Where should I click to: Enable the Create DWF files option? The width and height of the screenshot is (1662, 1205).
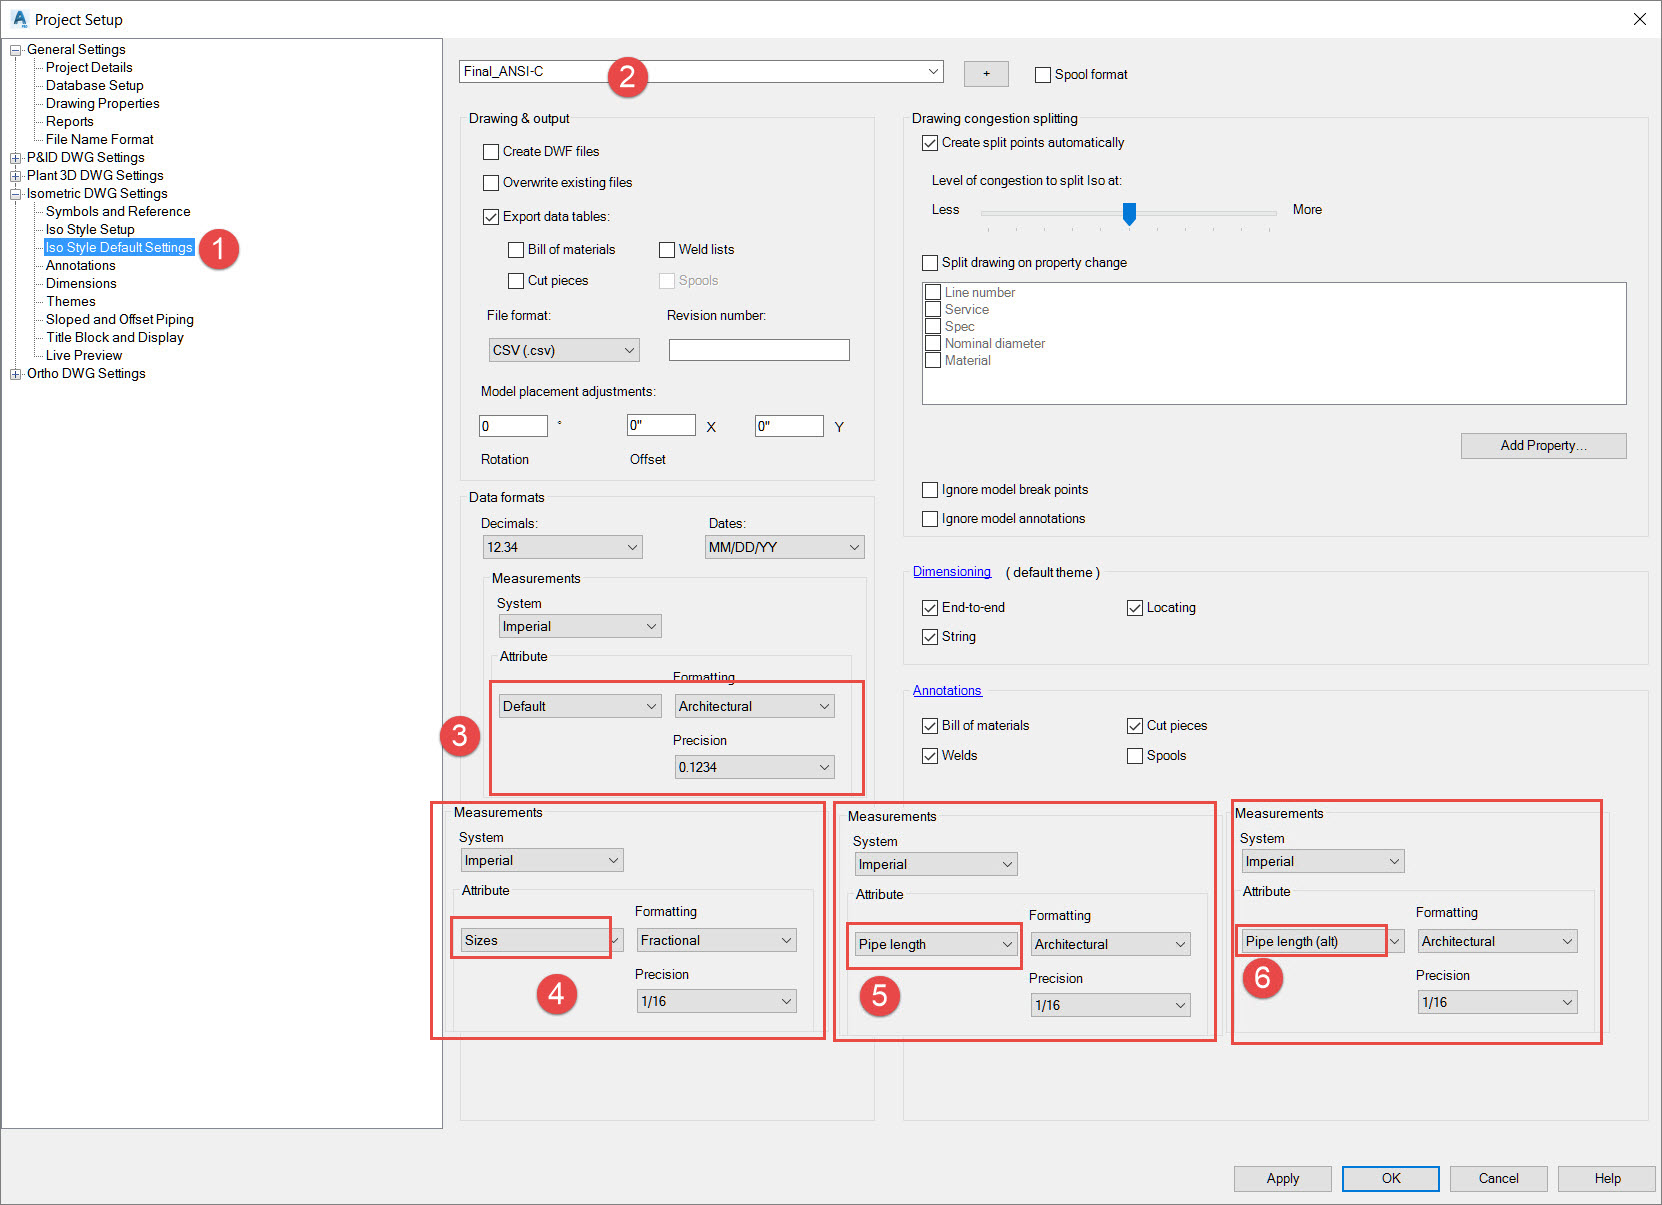pos(491,151)
